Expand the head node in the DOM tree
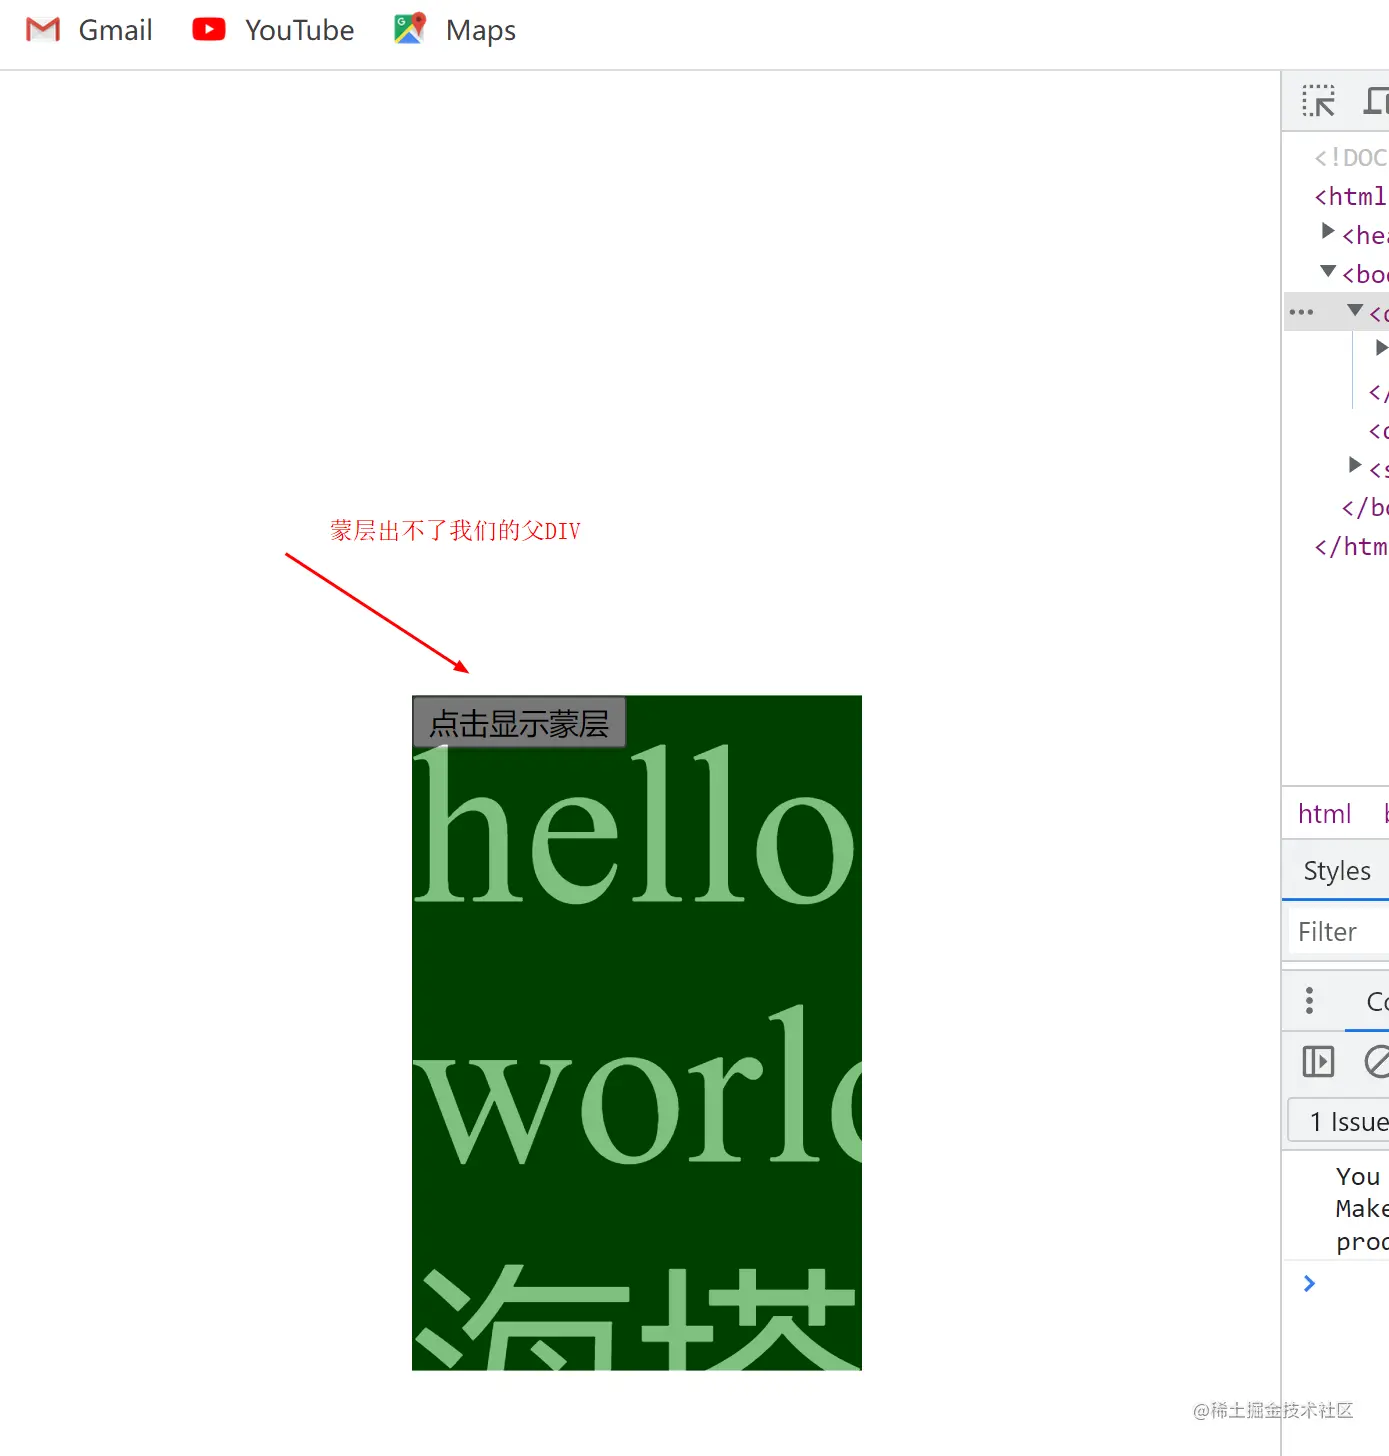The width and height of the screenshot is (1389, 1456). pyautogui.click(x=1328, y=232)
